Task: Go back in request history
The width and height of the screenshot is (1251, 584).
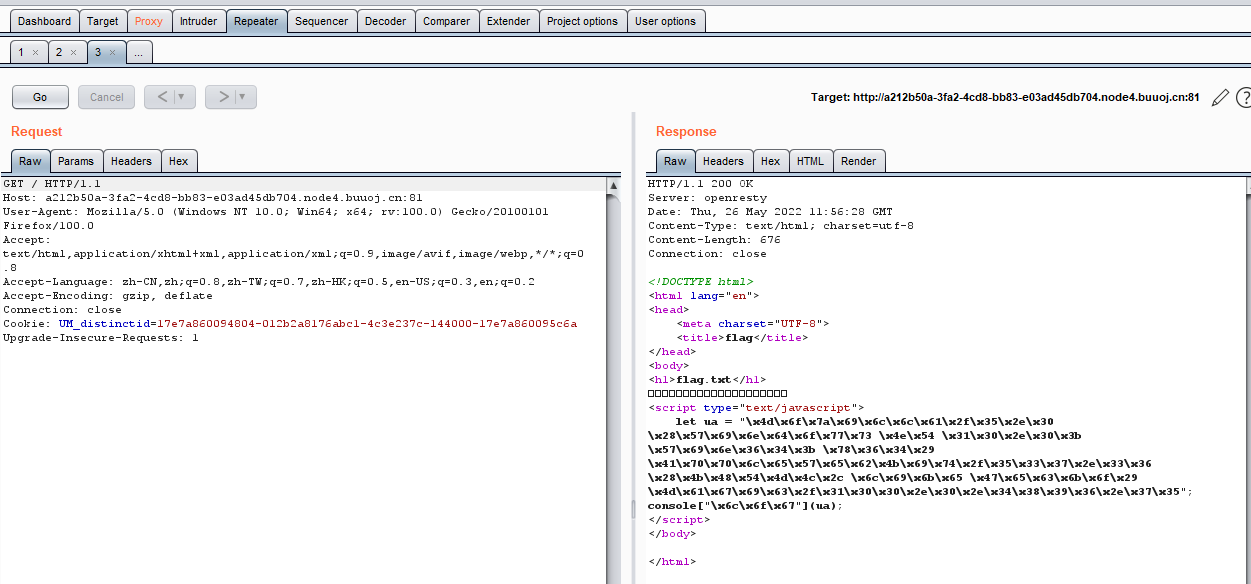Action: coord(162,97)
